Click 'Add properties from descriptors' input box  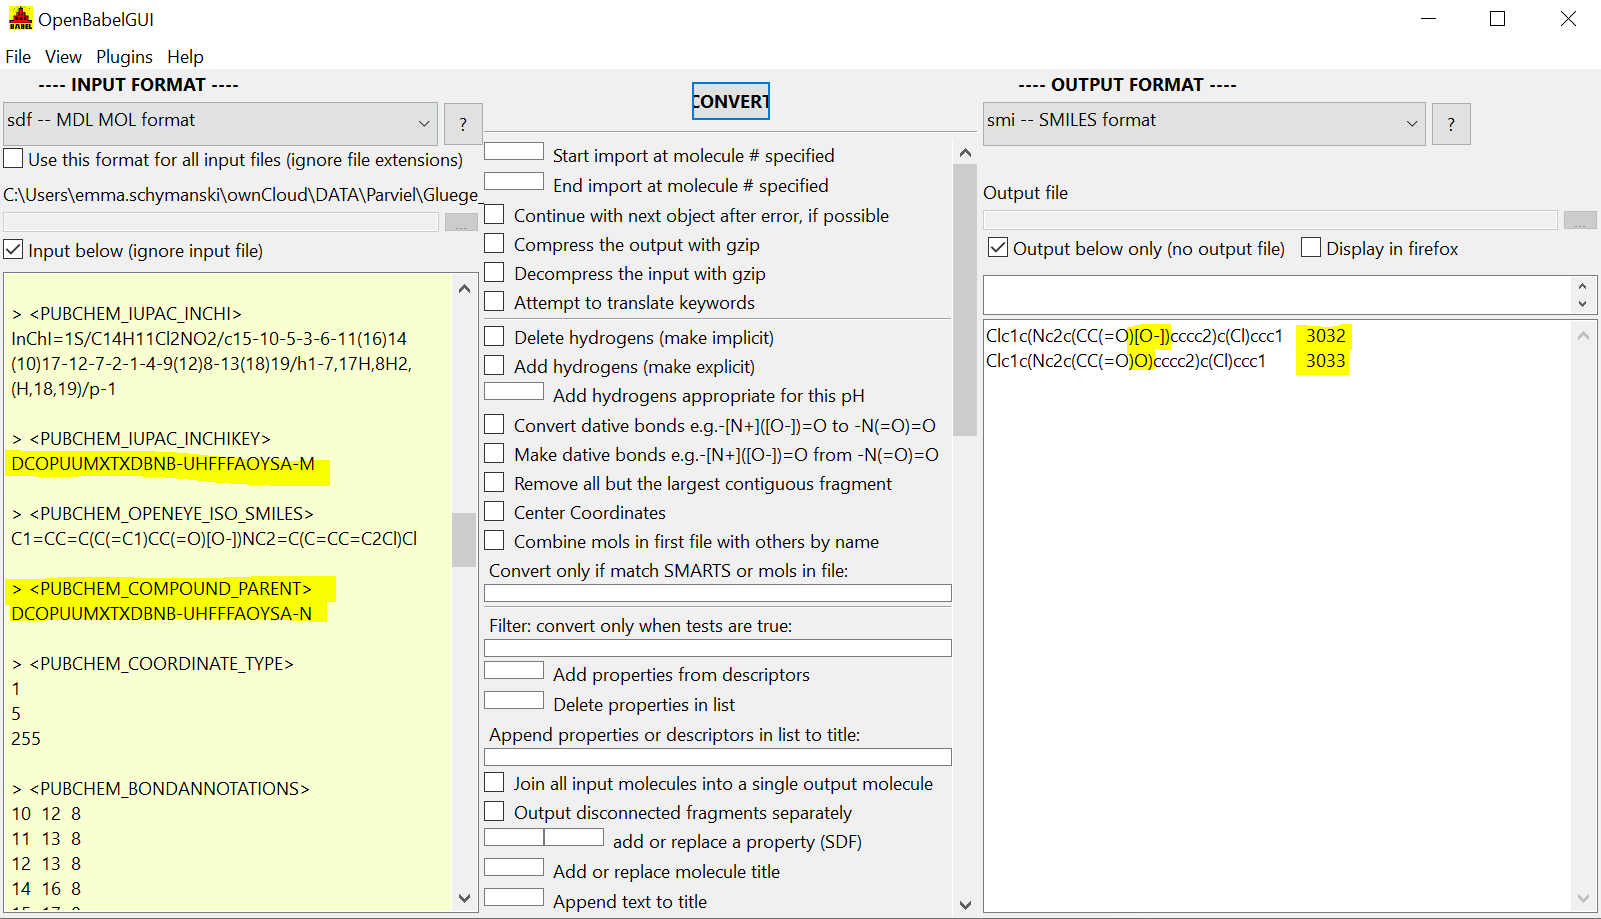pos(514,671)
